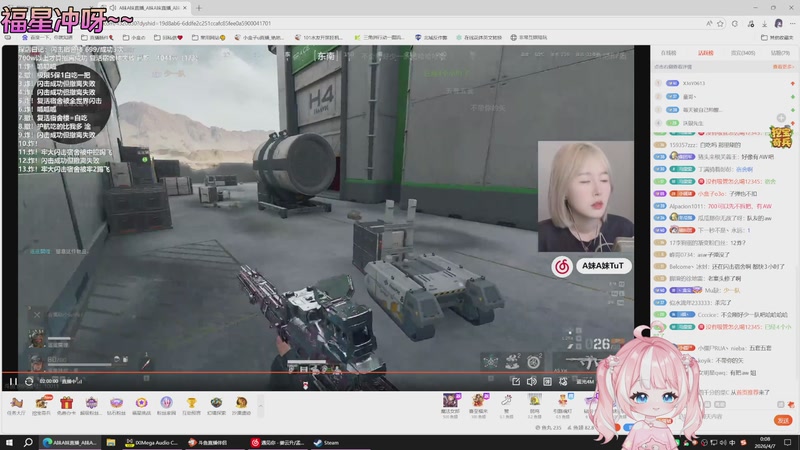This screenshot has height=450, width=800.
Task: Open the 任务大厅 task hall icon
Action: [16, 405]
